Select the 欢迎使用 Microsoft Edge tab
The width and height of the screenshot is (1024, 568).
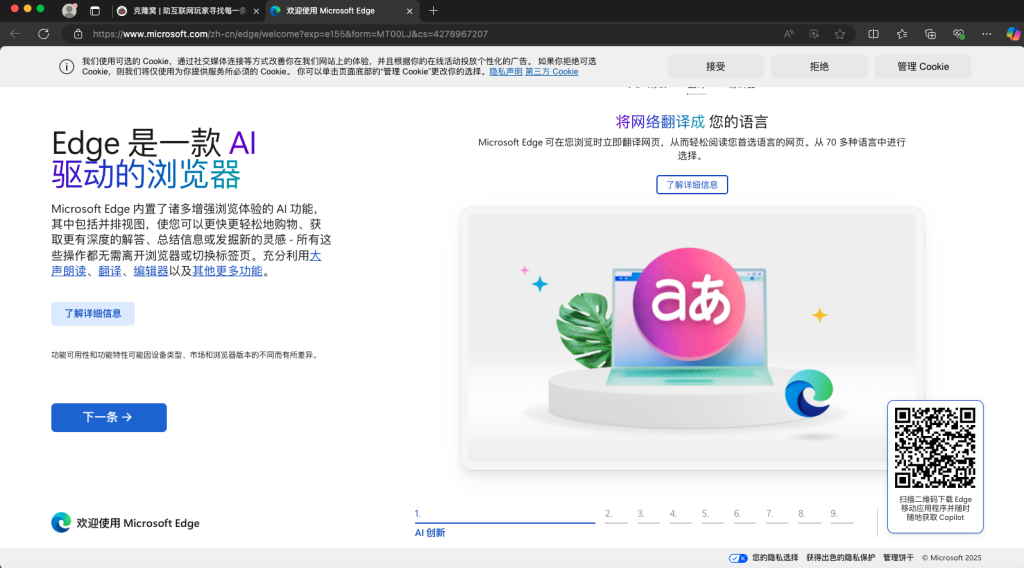[340, 11]
